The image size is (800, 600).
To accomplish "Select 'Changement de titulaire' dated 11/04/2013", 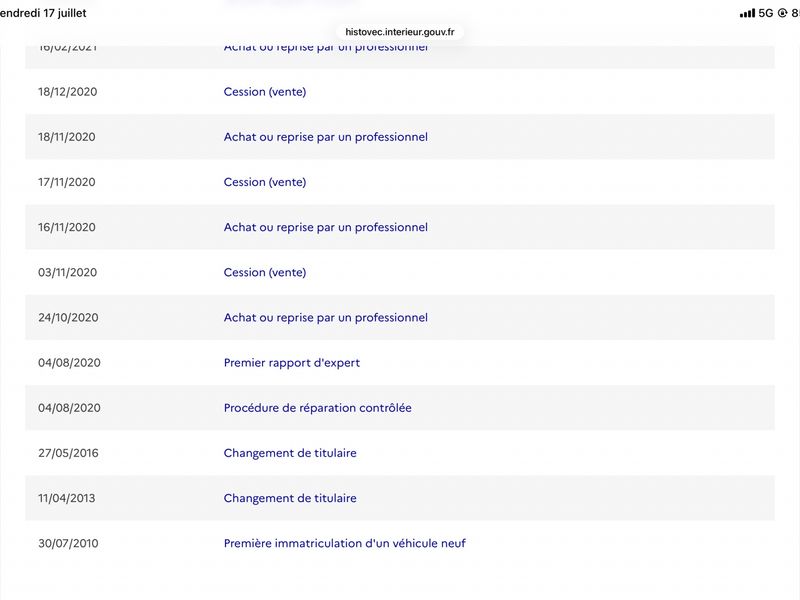I will 290,498.
